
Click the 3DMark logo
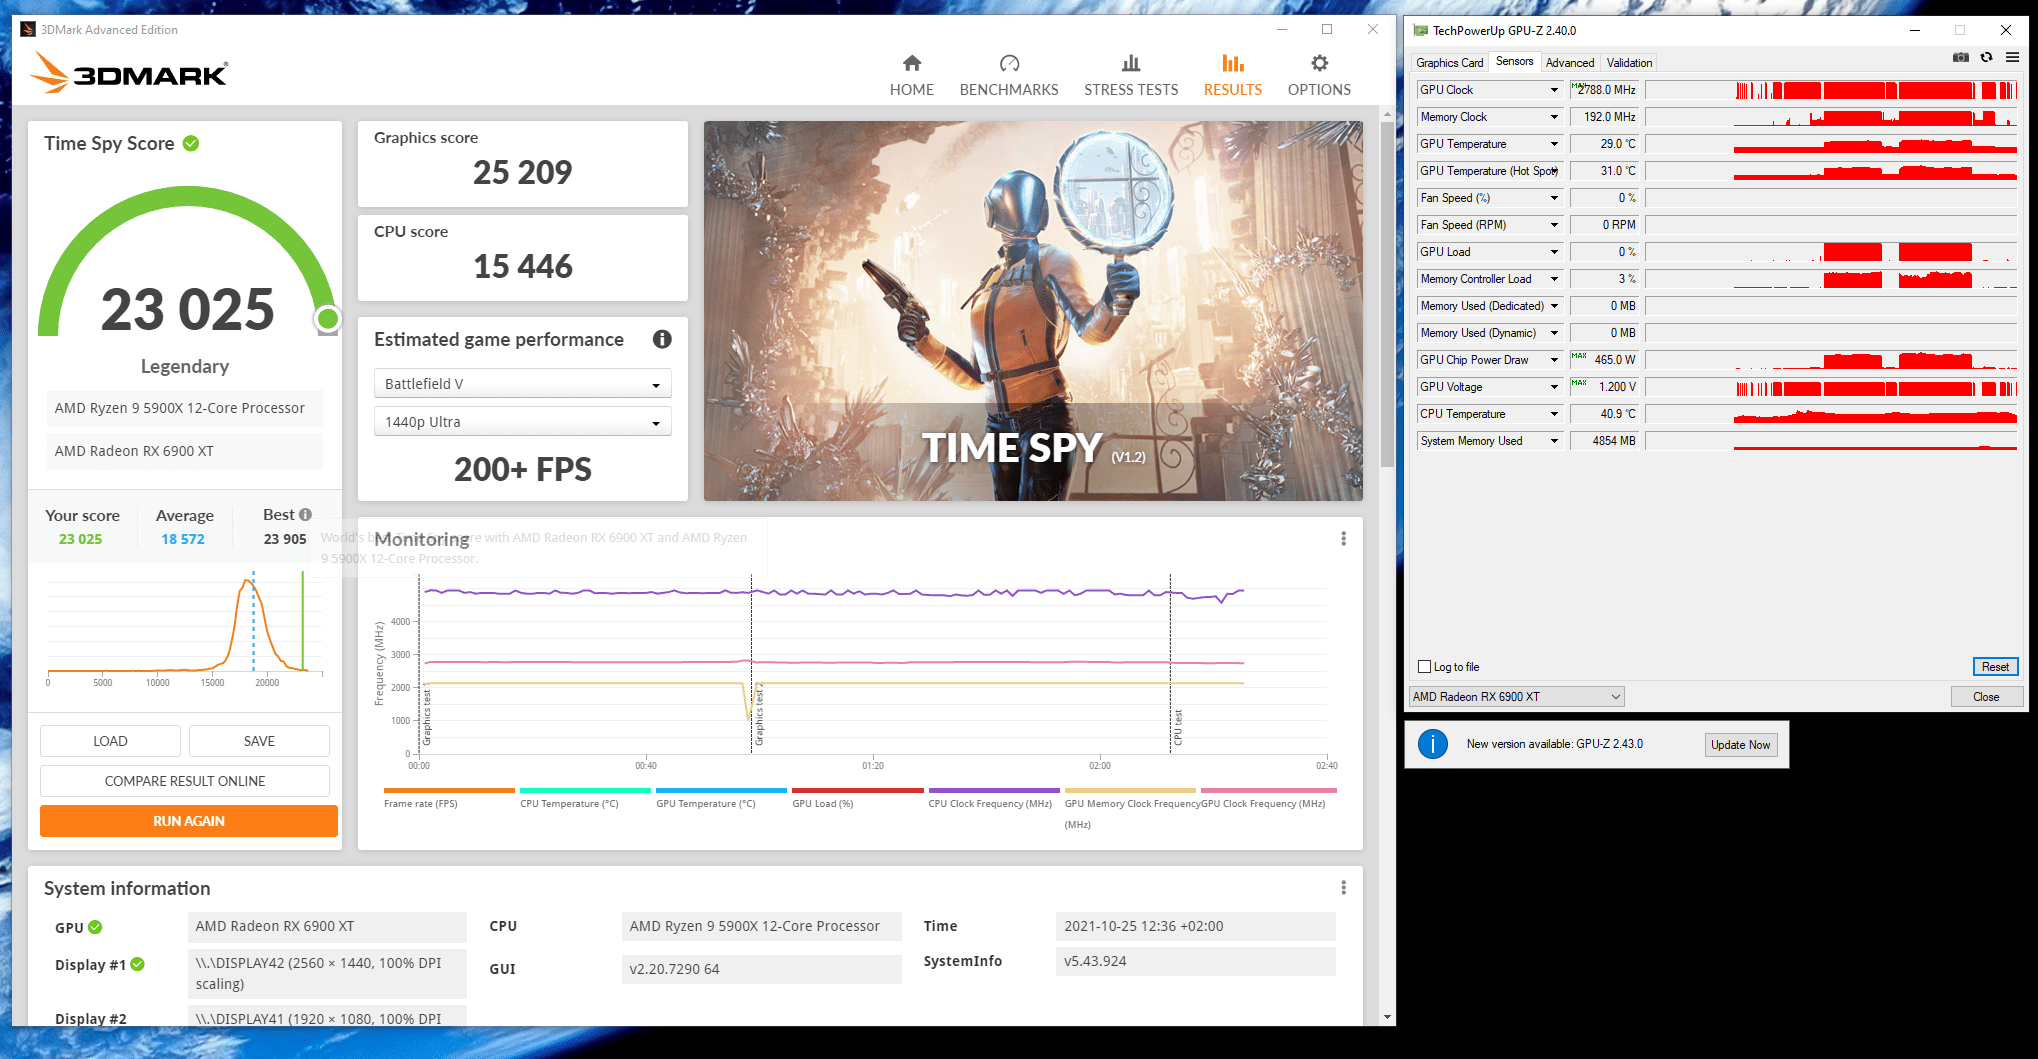(x=129, y=73)
